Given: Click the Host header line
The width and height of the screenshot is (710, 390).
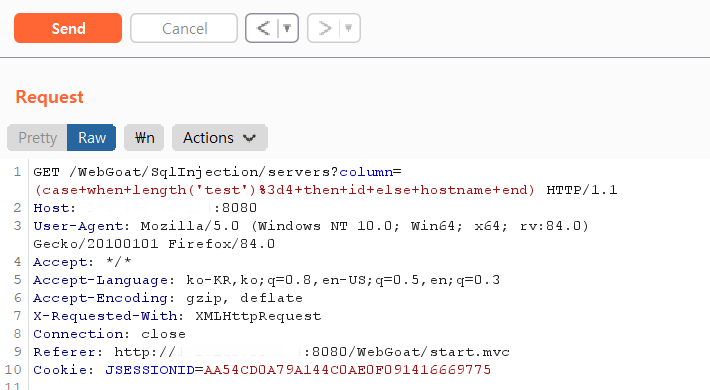Looking at the screenshot, I should 145,208.
